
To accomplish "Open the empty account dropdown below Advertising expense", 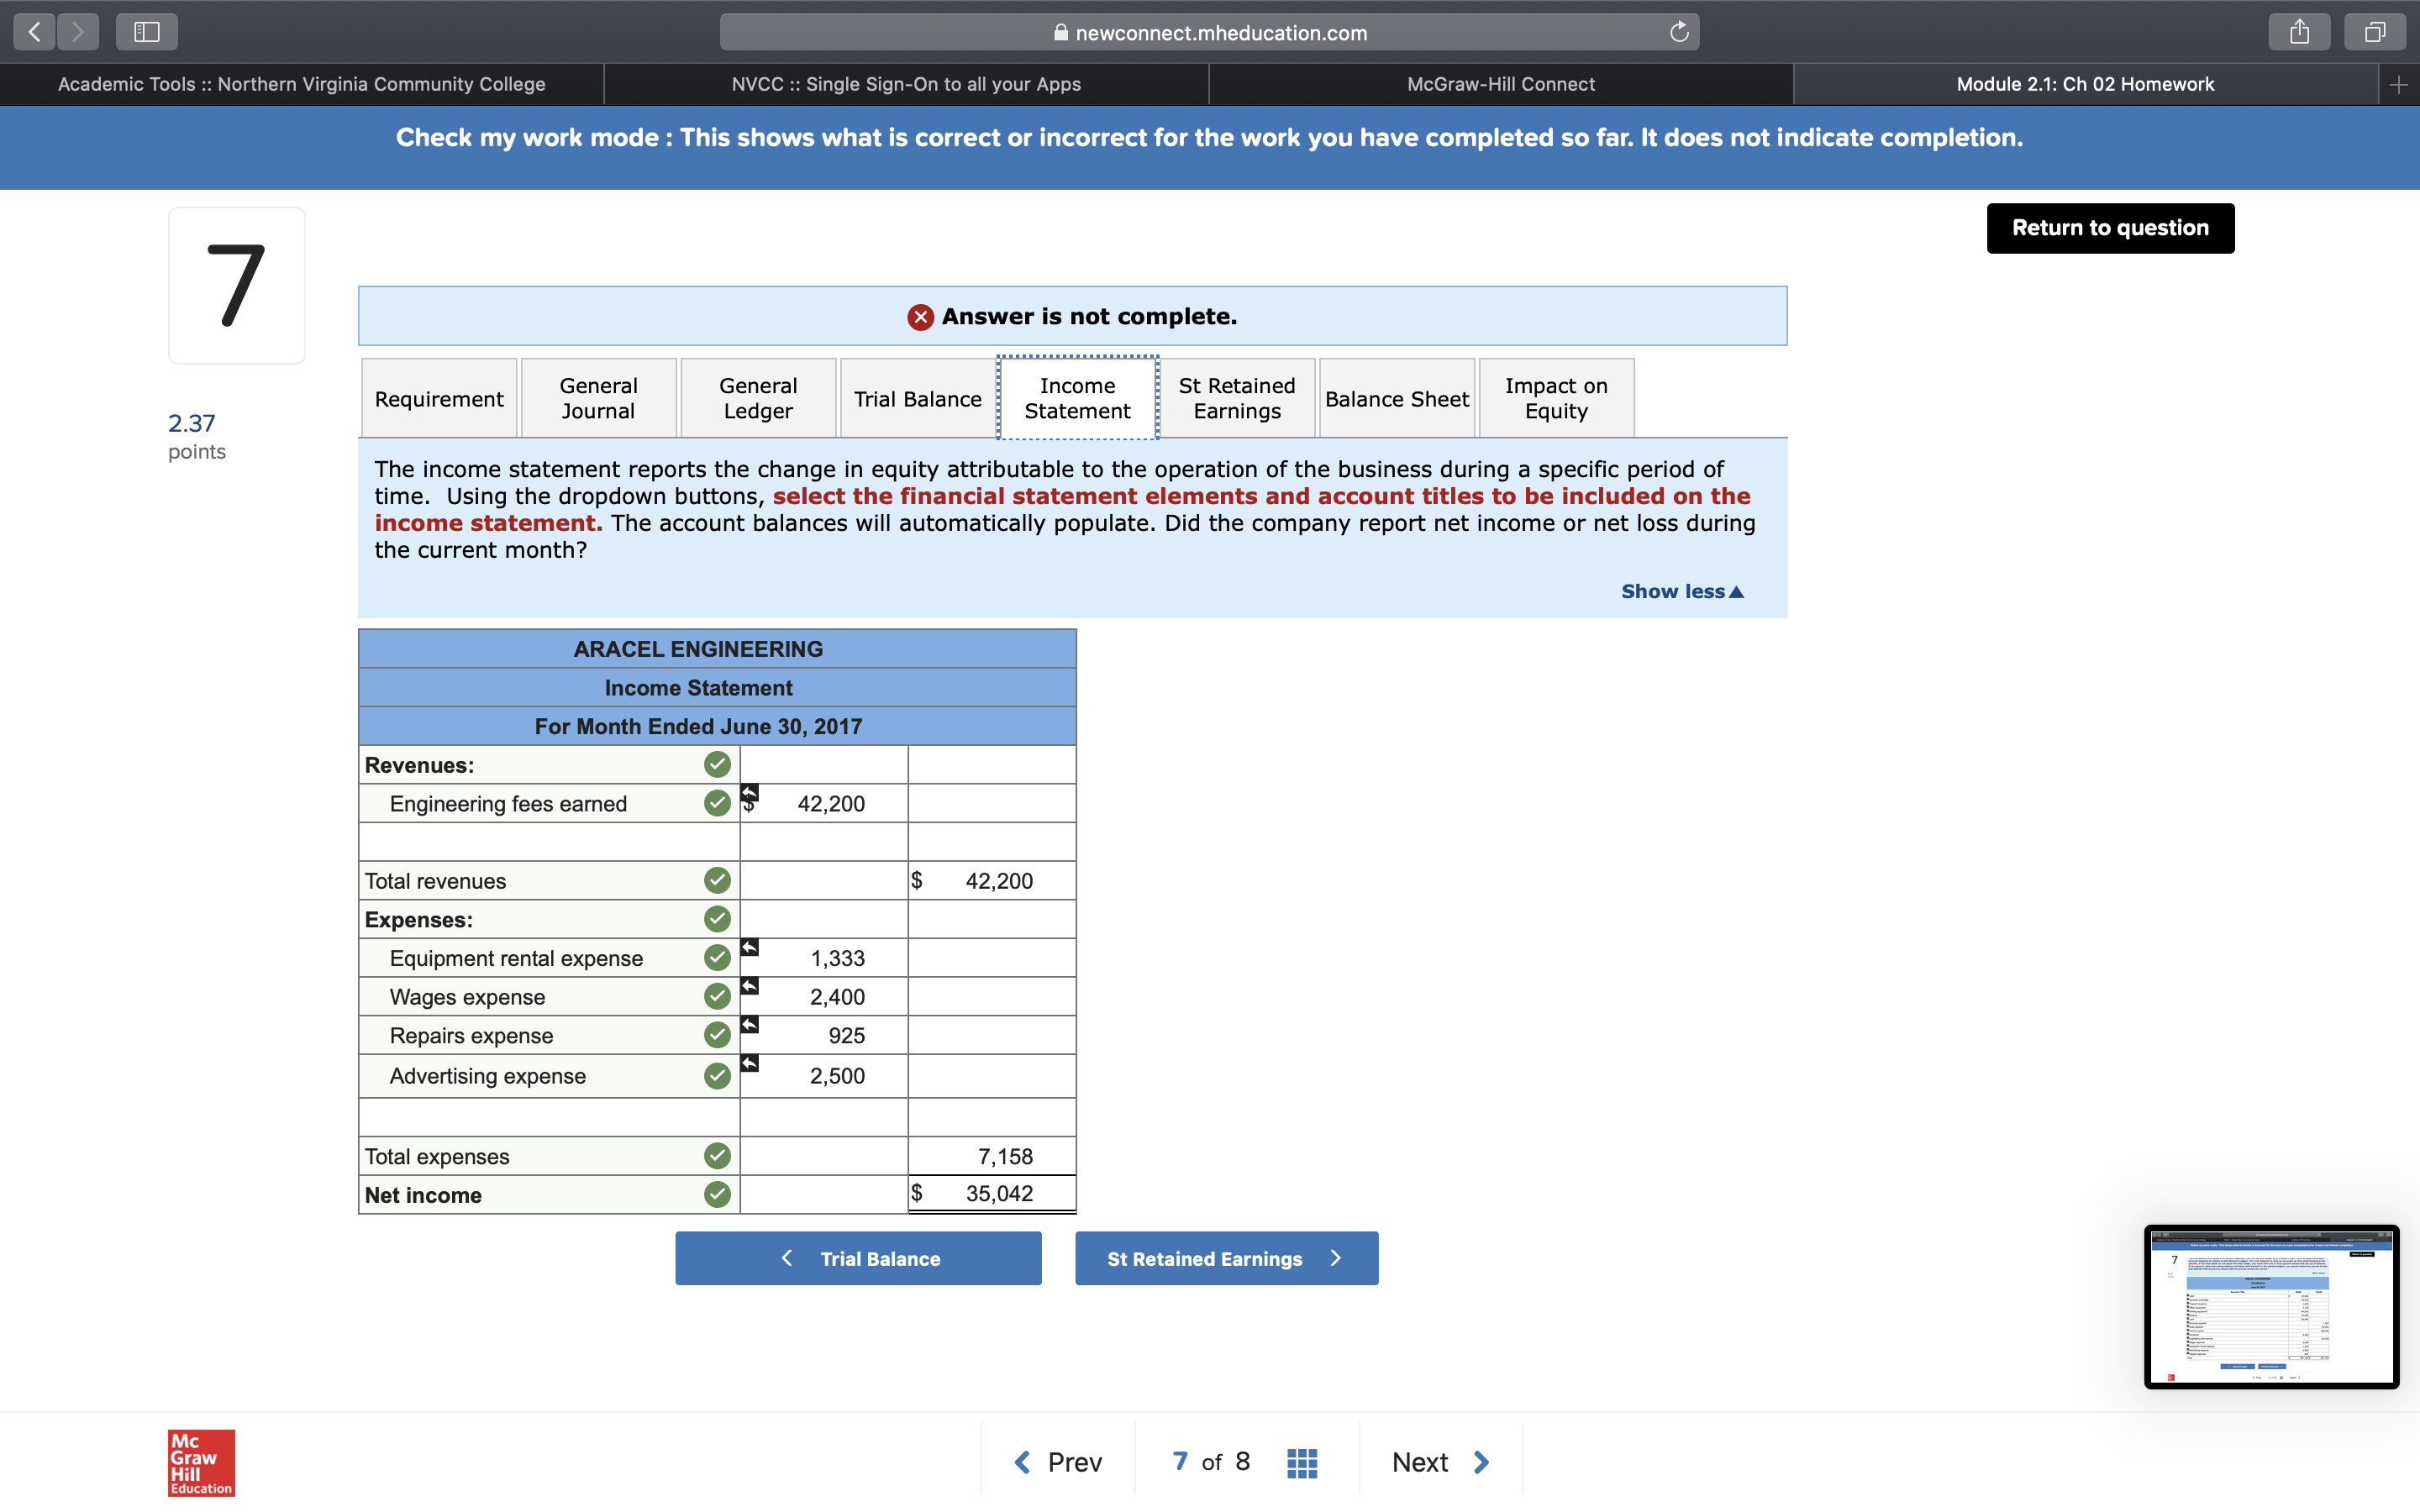I will tap(548, 1117).
